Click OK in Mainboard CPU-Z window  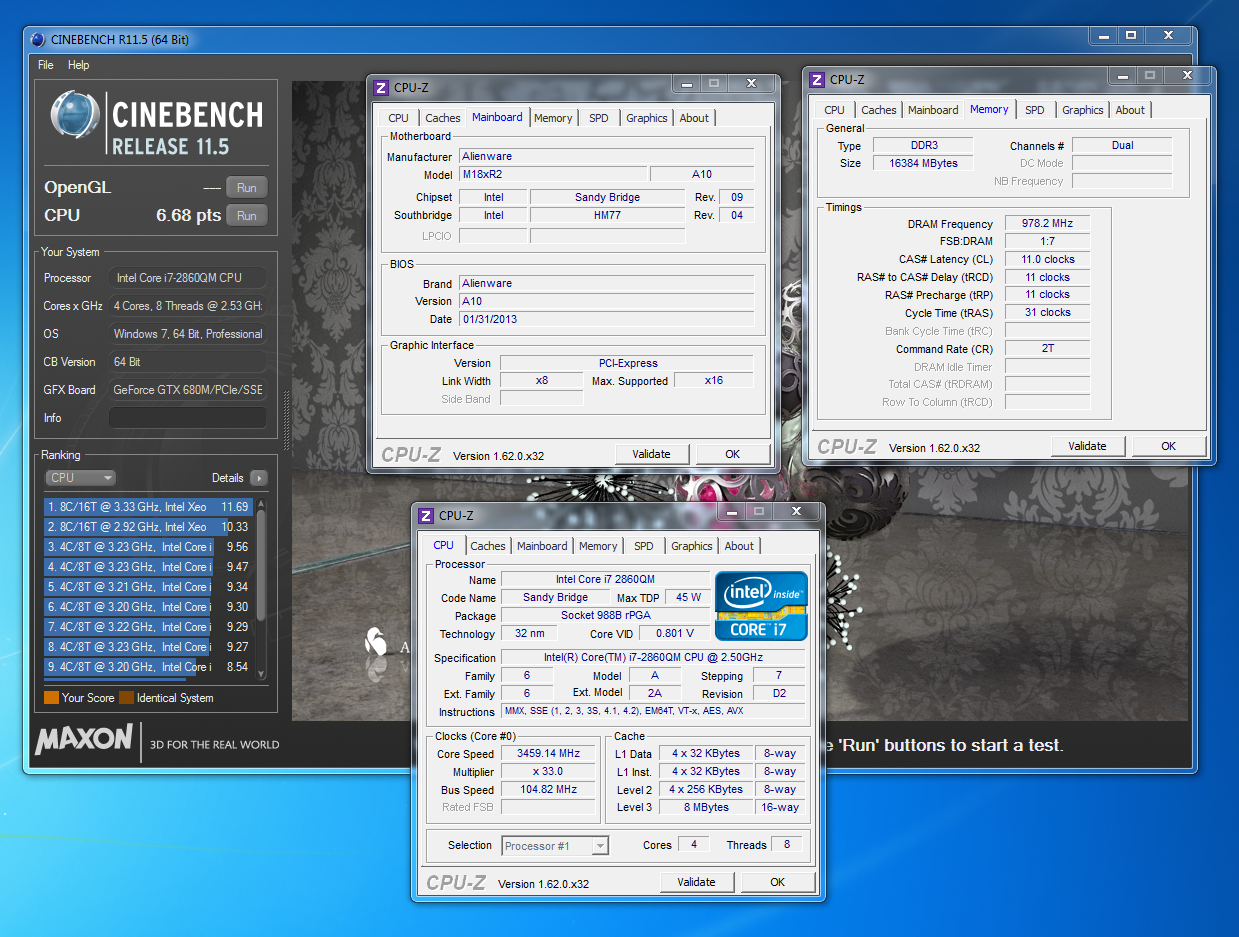733,454
